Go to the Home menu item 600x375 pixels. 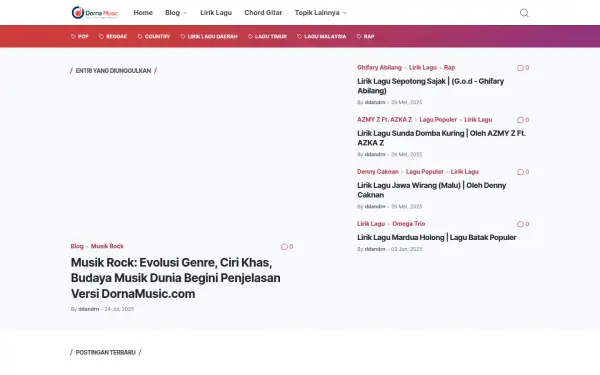143,13
